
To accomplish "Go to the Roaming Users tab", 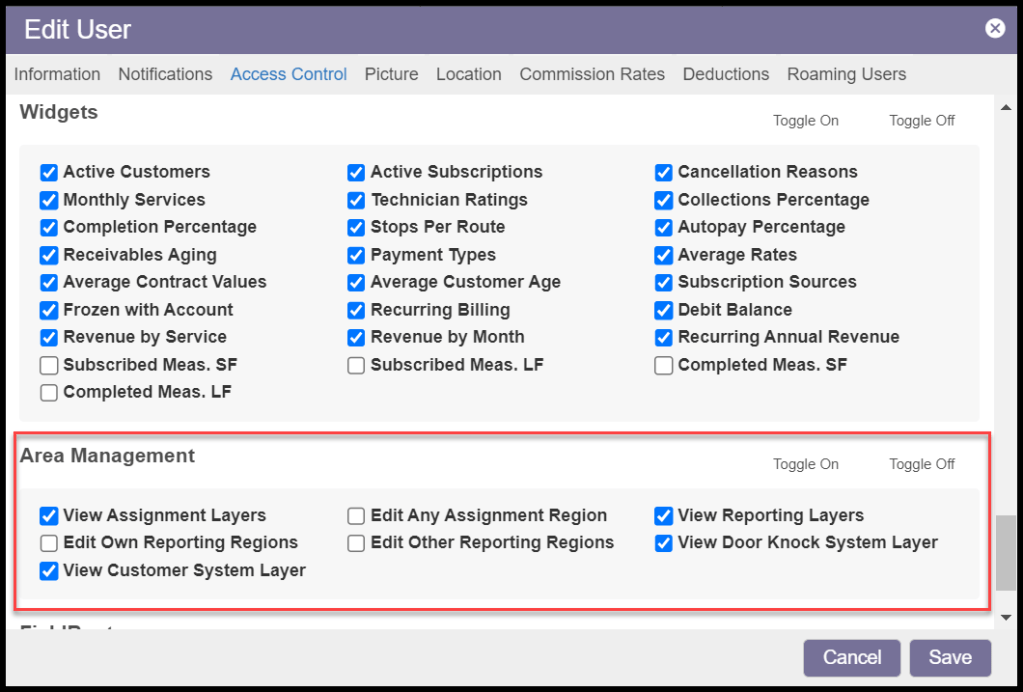I will (x=846, y=74).
